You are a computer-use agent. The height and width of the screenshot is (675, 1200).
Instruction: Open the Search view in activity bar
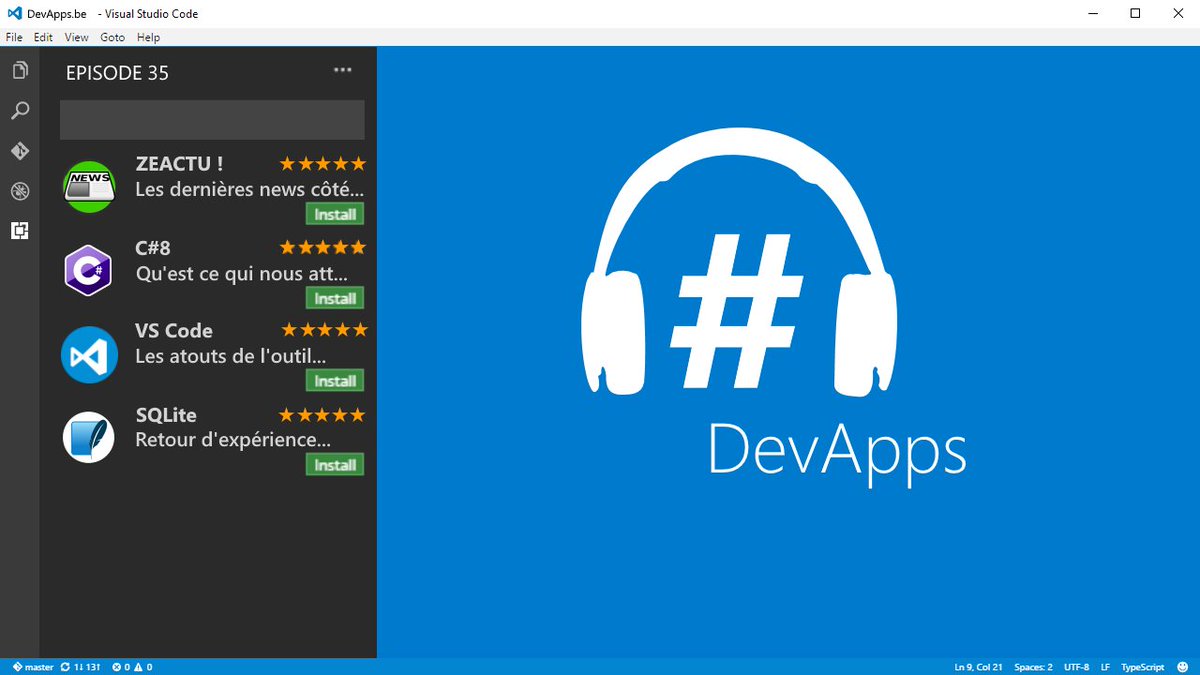point(19,111)
